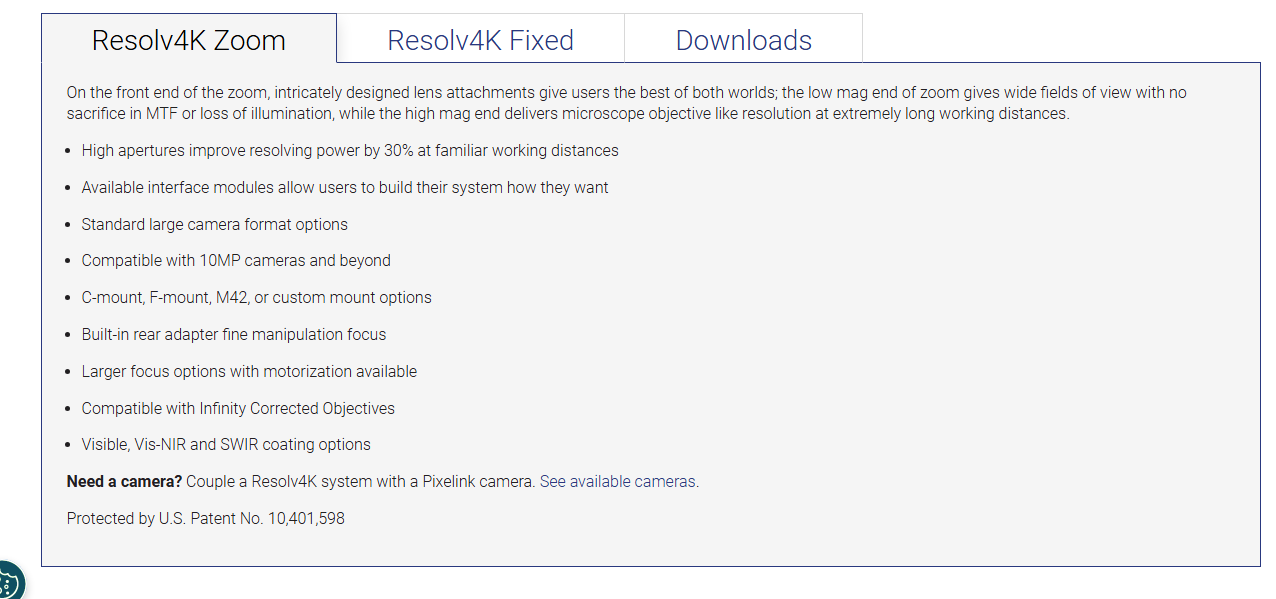Image resolution: width=1276 pixels, height=599 pixels.
Task: Click the bold Need a camera? text
Action: tap(125, 481)
